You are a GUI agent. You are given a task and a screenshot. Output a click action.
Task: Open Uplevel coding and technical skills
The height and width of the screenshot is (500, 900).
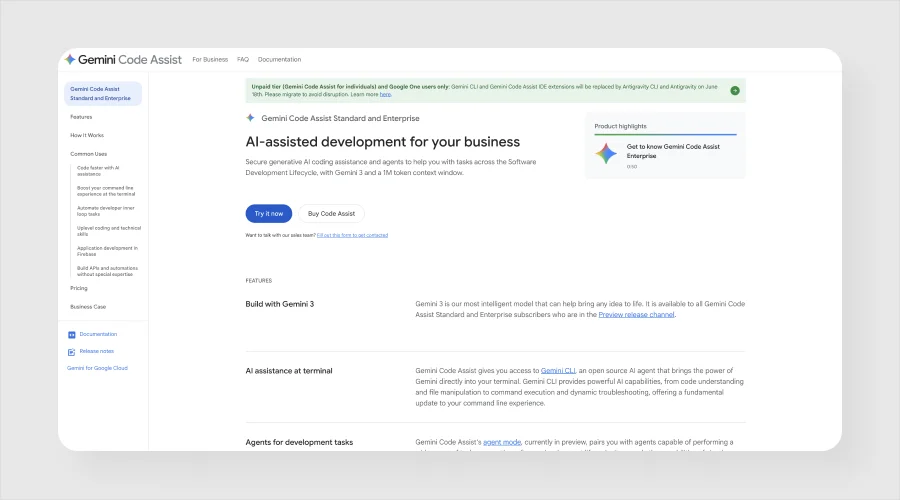click(109, 231)
